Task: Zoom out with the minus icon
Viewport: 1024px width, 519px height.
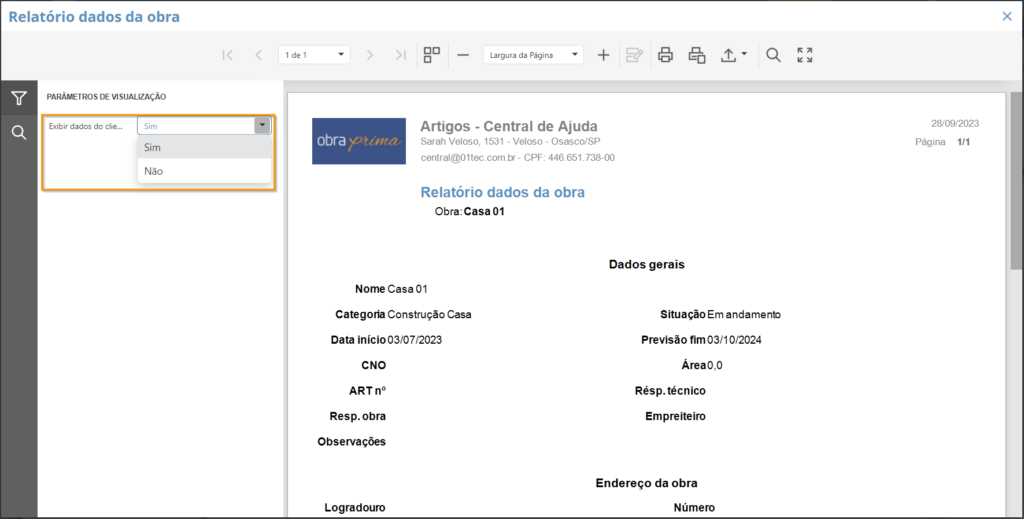Action: point(463,55)
